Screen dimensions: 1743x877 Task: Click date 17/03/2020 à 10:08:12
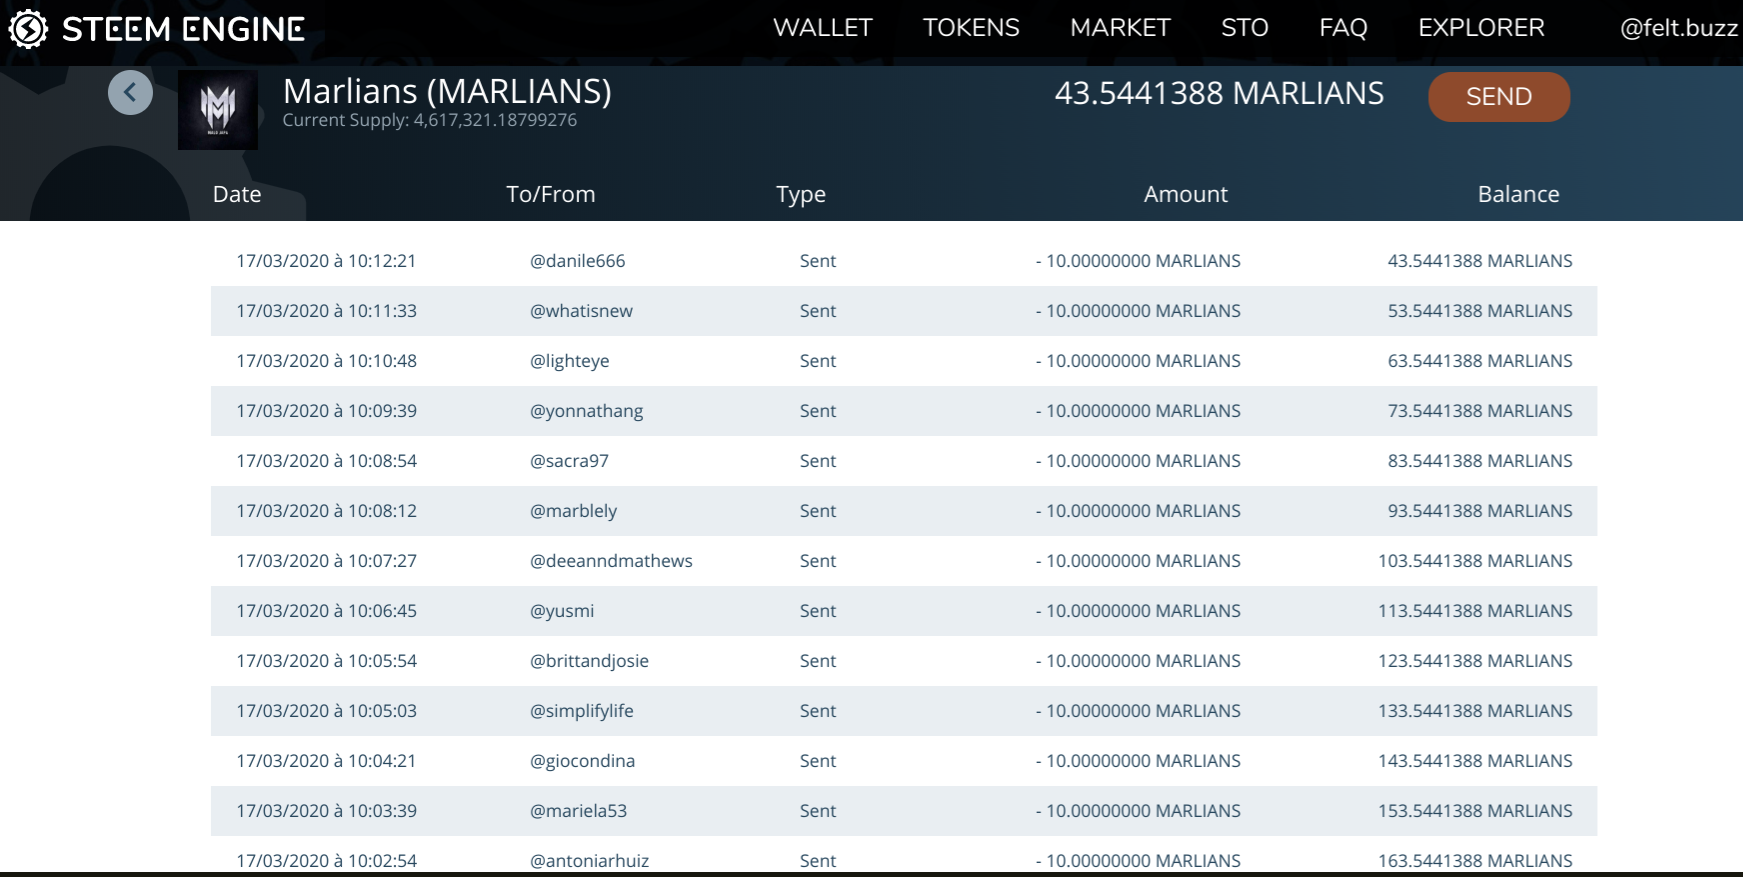coord(326,511)
